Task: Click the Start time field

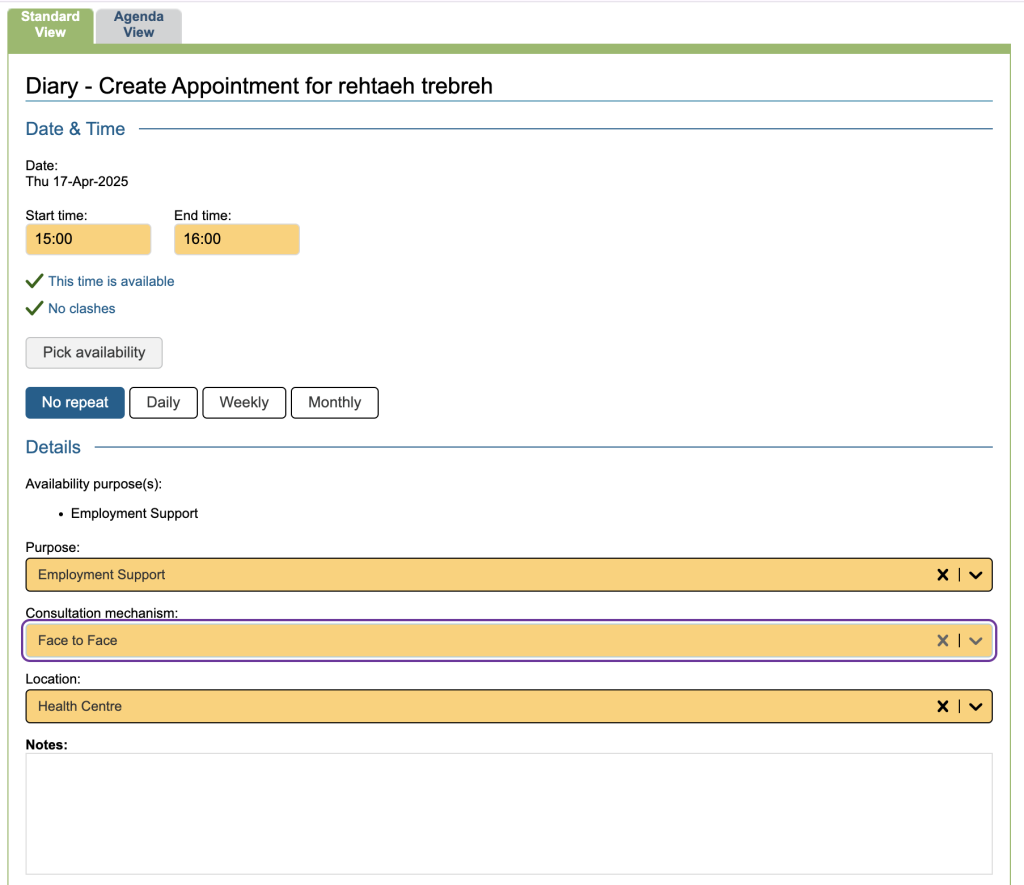Action: [88, 240]
